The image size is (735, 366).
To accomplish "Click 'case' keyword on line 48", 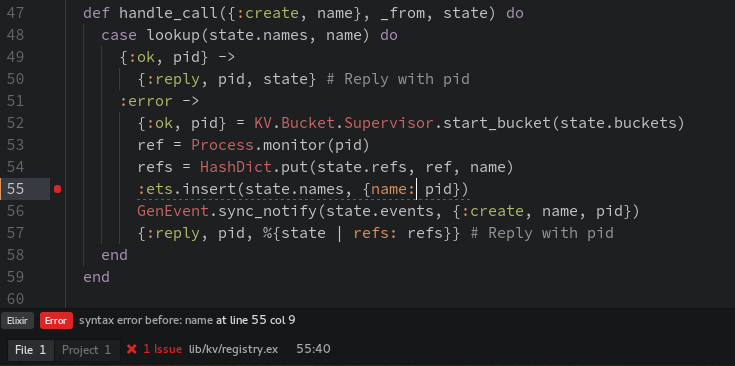I will point(119,35).
